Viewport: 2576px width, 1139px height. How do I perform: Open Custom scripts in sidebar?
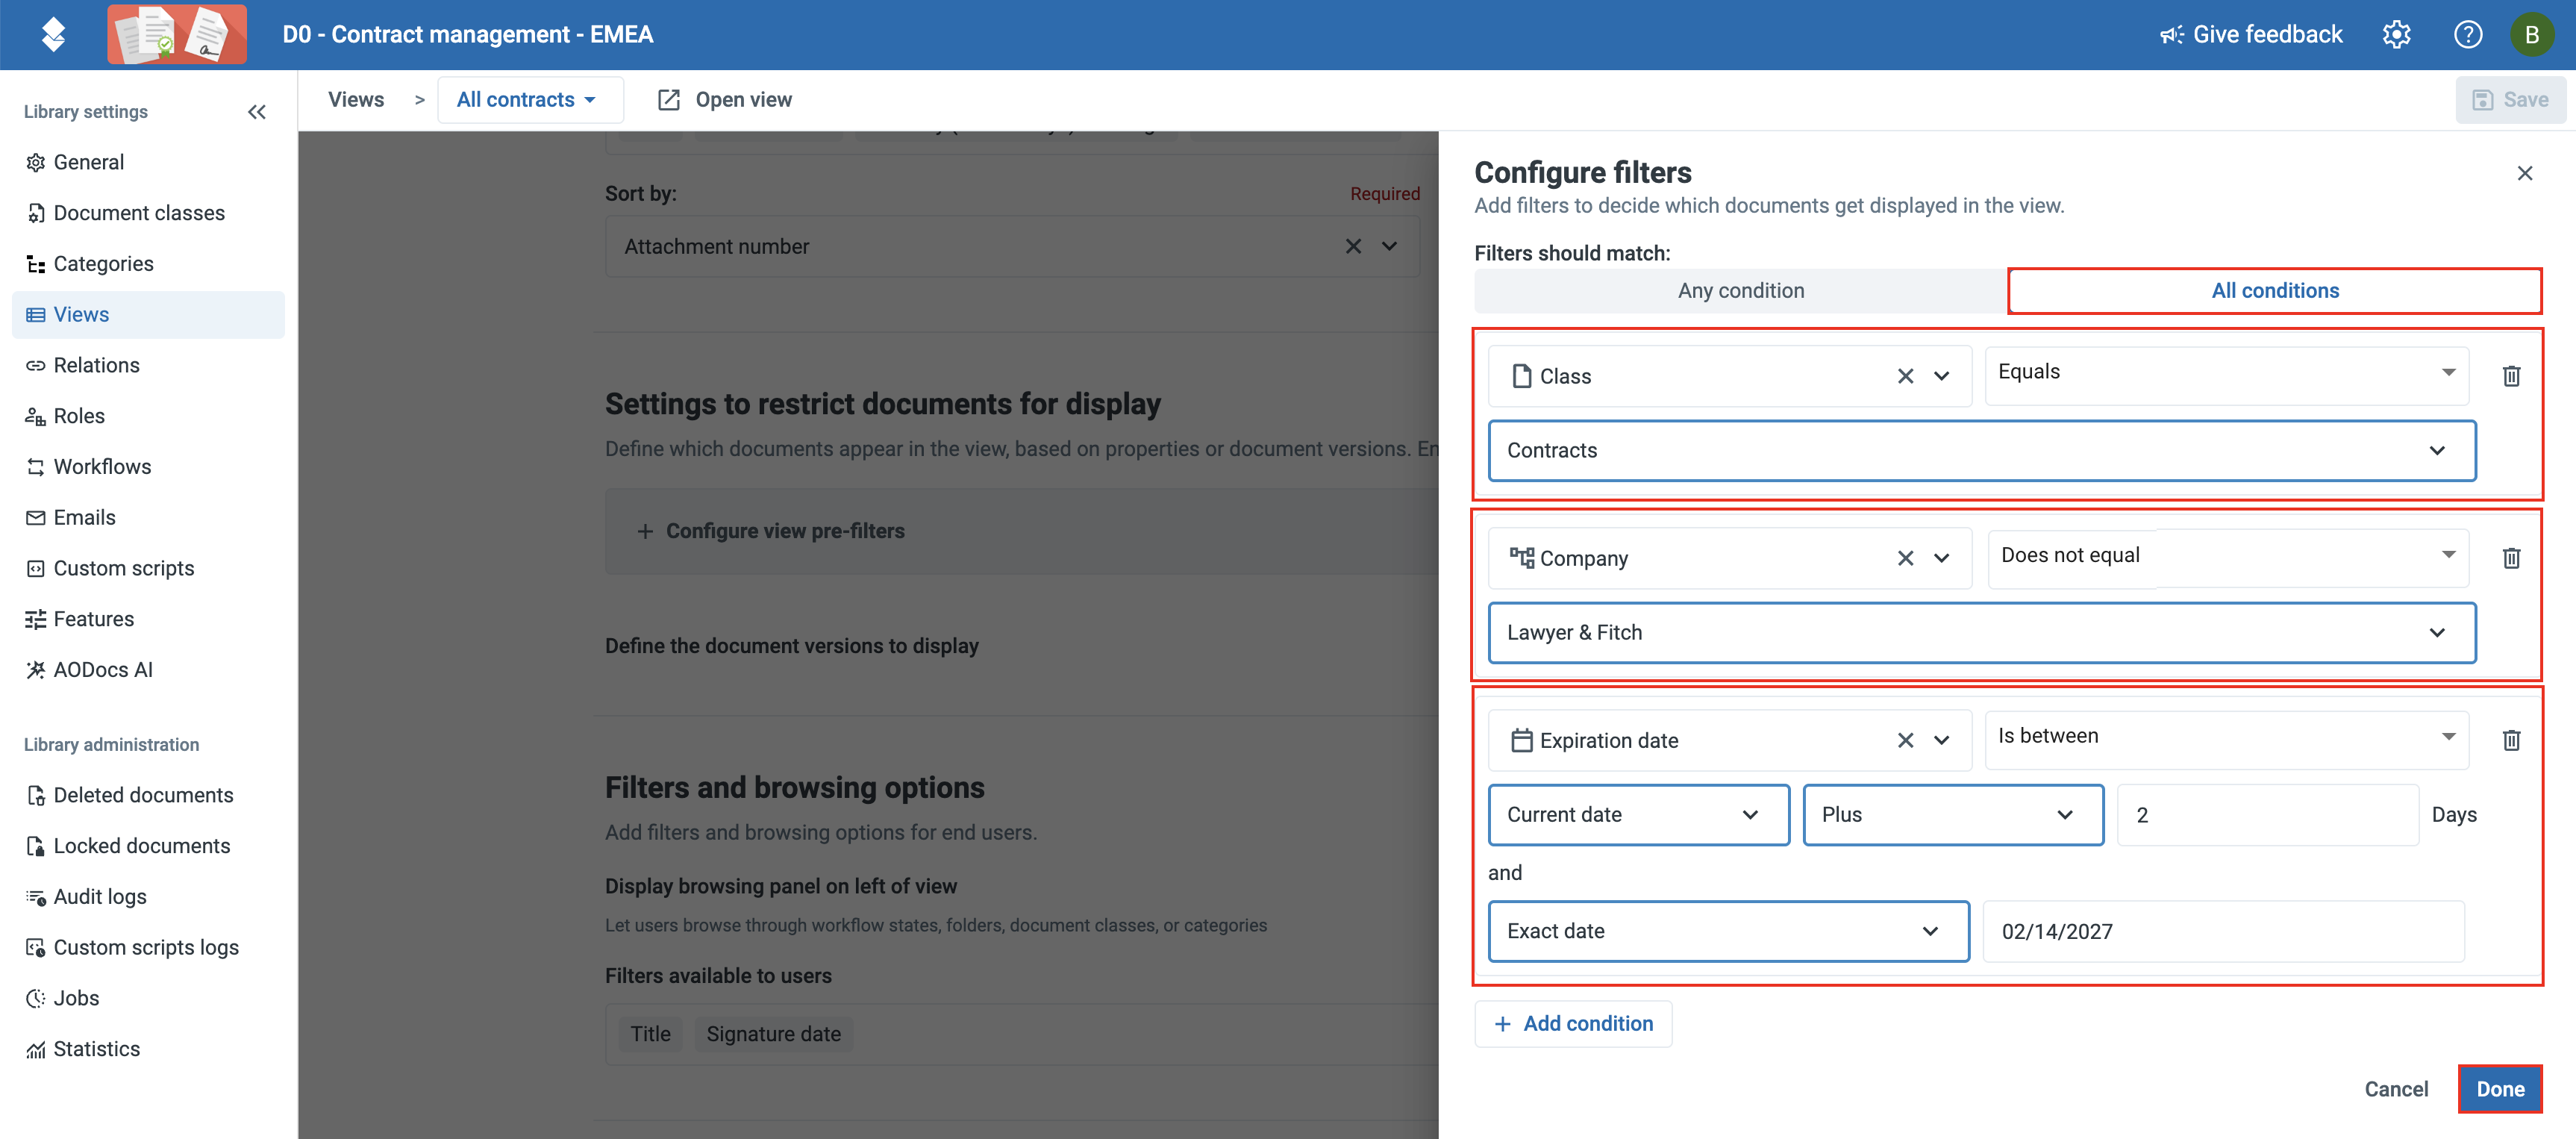coord(148,568)
